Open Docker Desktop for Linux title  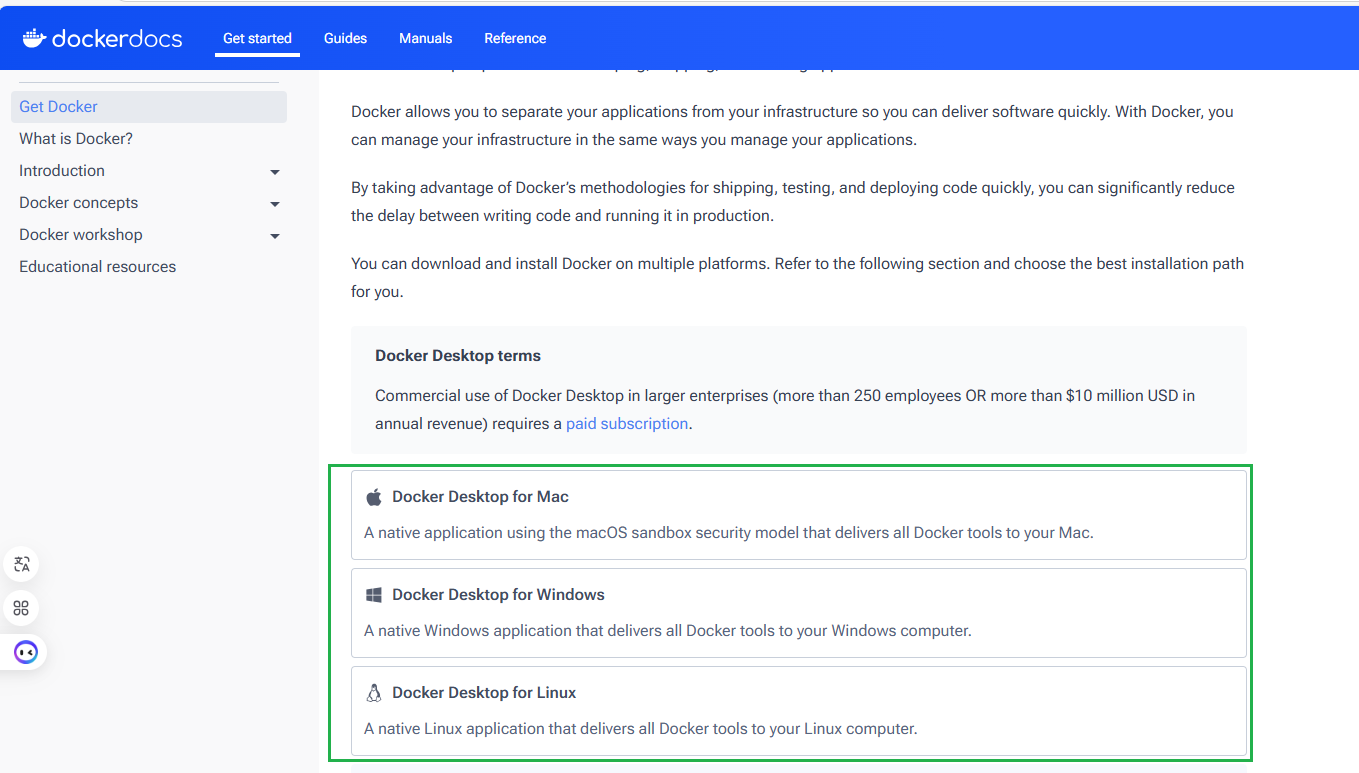484,693
